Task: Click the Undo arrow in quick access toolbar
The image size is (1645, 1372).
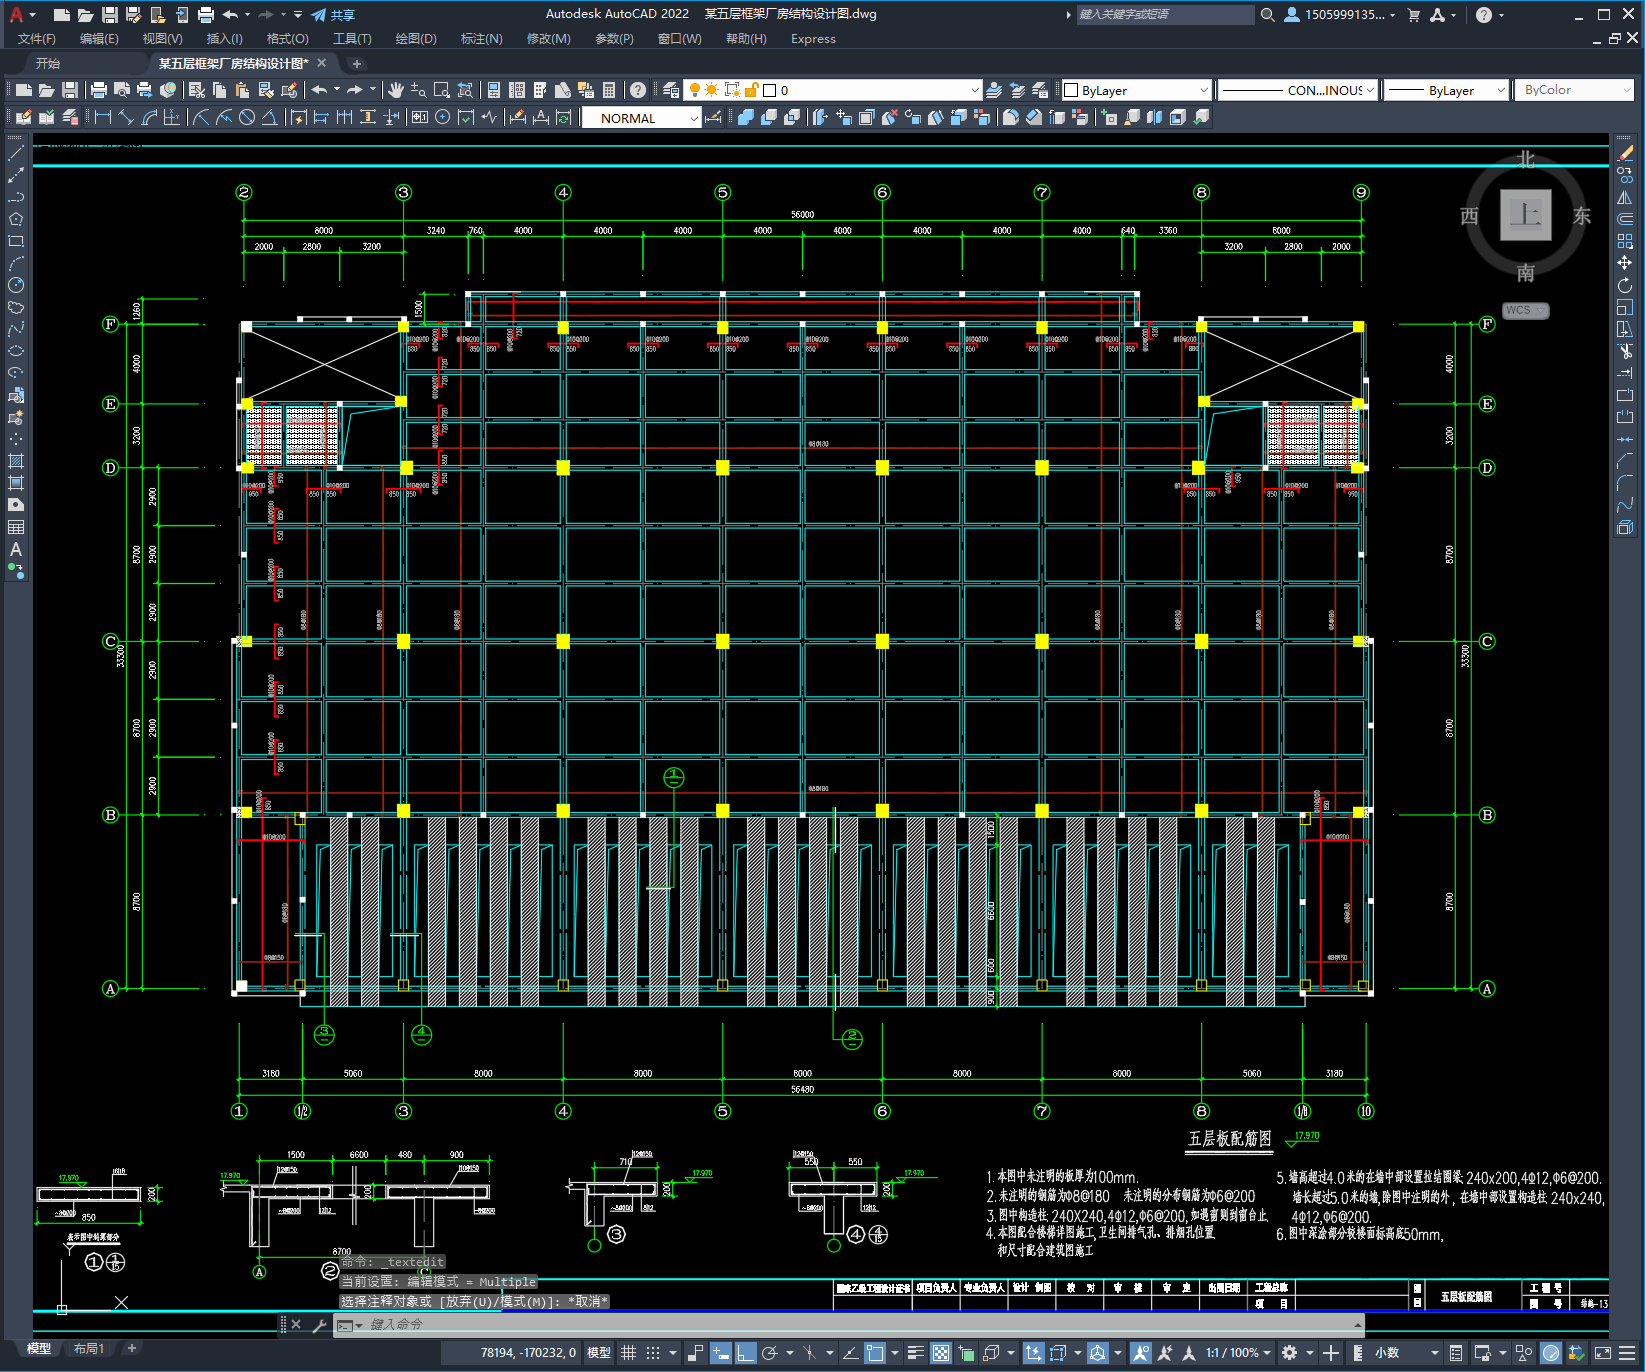Action: click(x=230, y=15)
